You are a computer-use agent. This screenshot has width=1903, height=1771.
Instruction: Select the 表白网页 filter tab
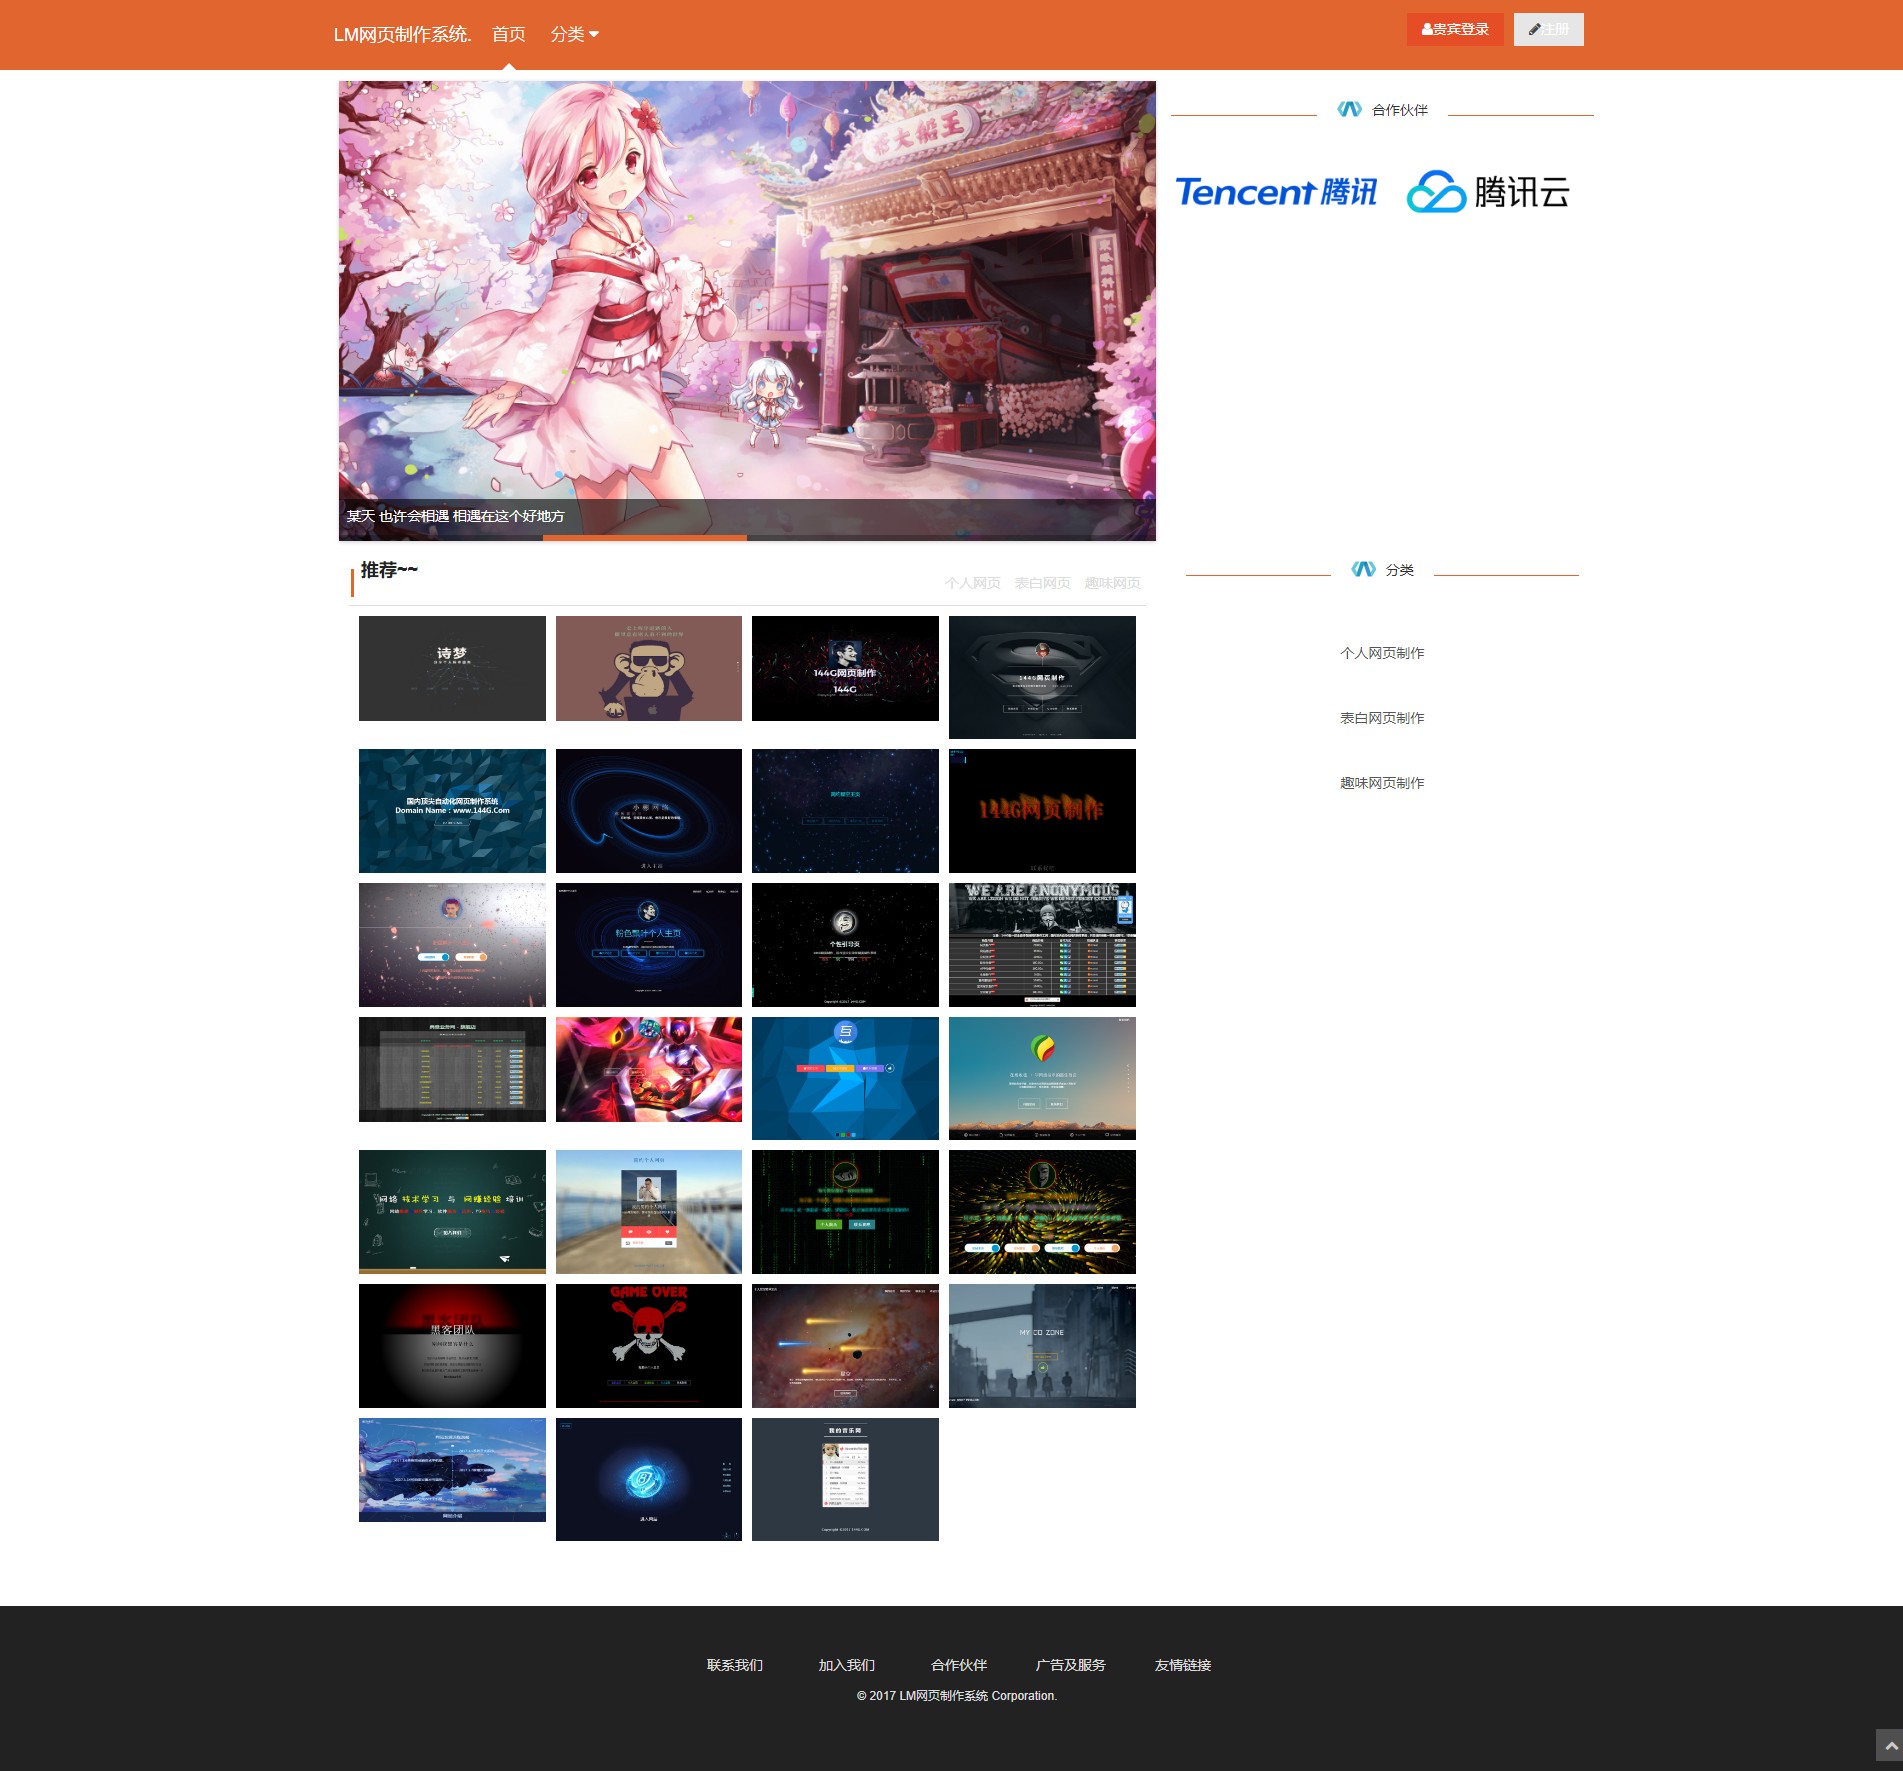click(x=1042, y=583)
